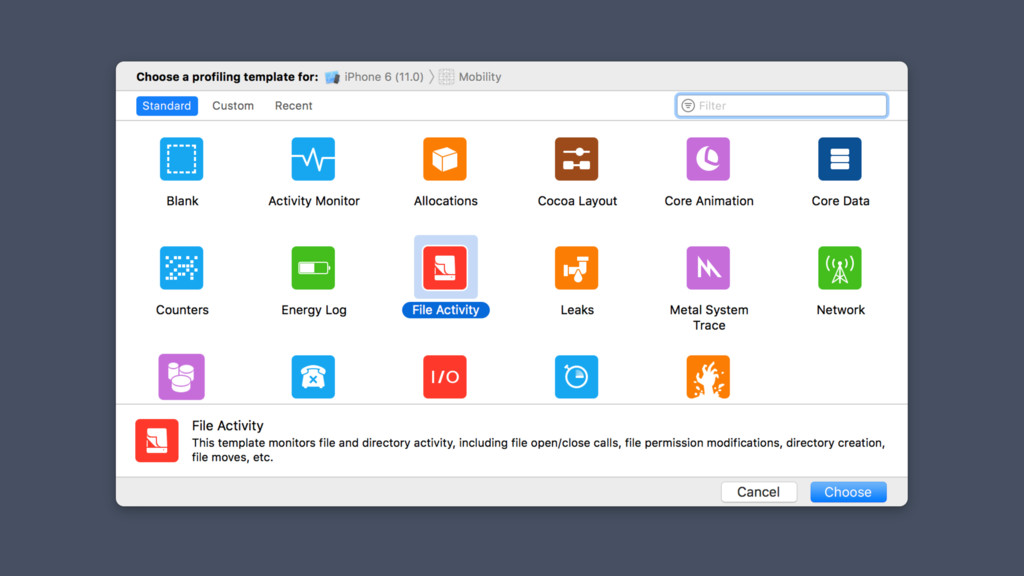Click the Core Animation template icon
The image size is (1024, 576).
click(x=708, y=159)
